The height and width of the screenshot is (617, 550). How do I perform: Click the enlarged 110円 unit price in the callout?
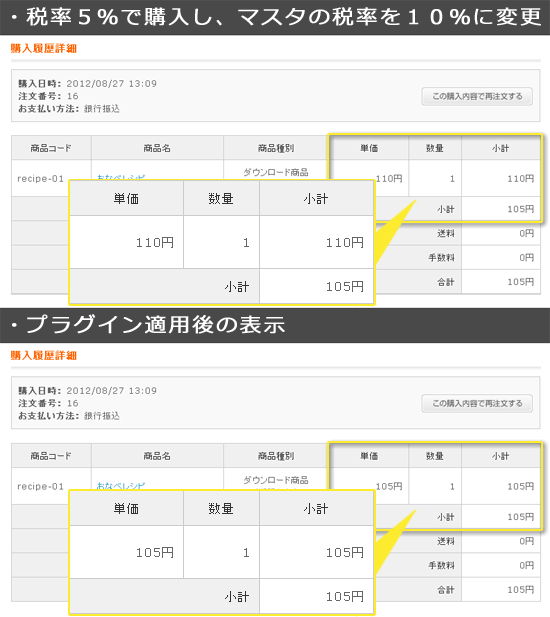(x=155, y=242)
